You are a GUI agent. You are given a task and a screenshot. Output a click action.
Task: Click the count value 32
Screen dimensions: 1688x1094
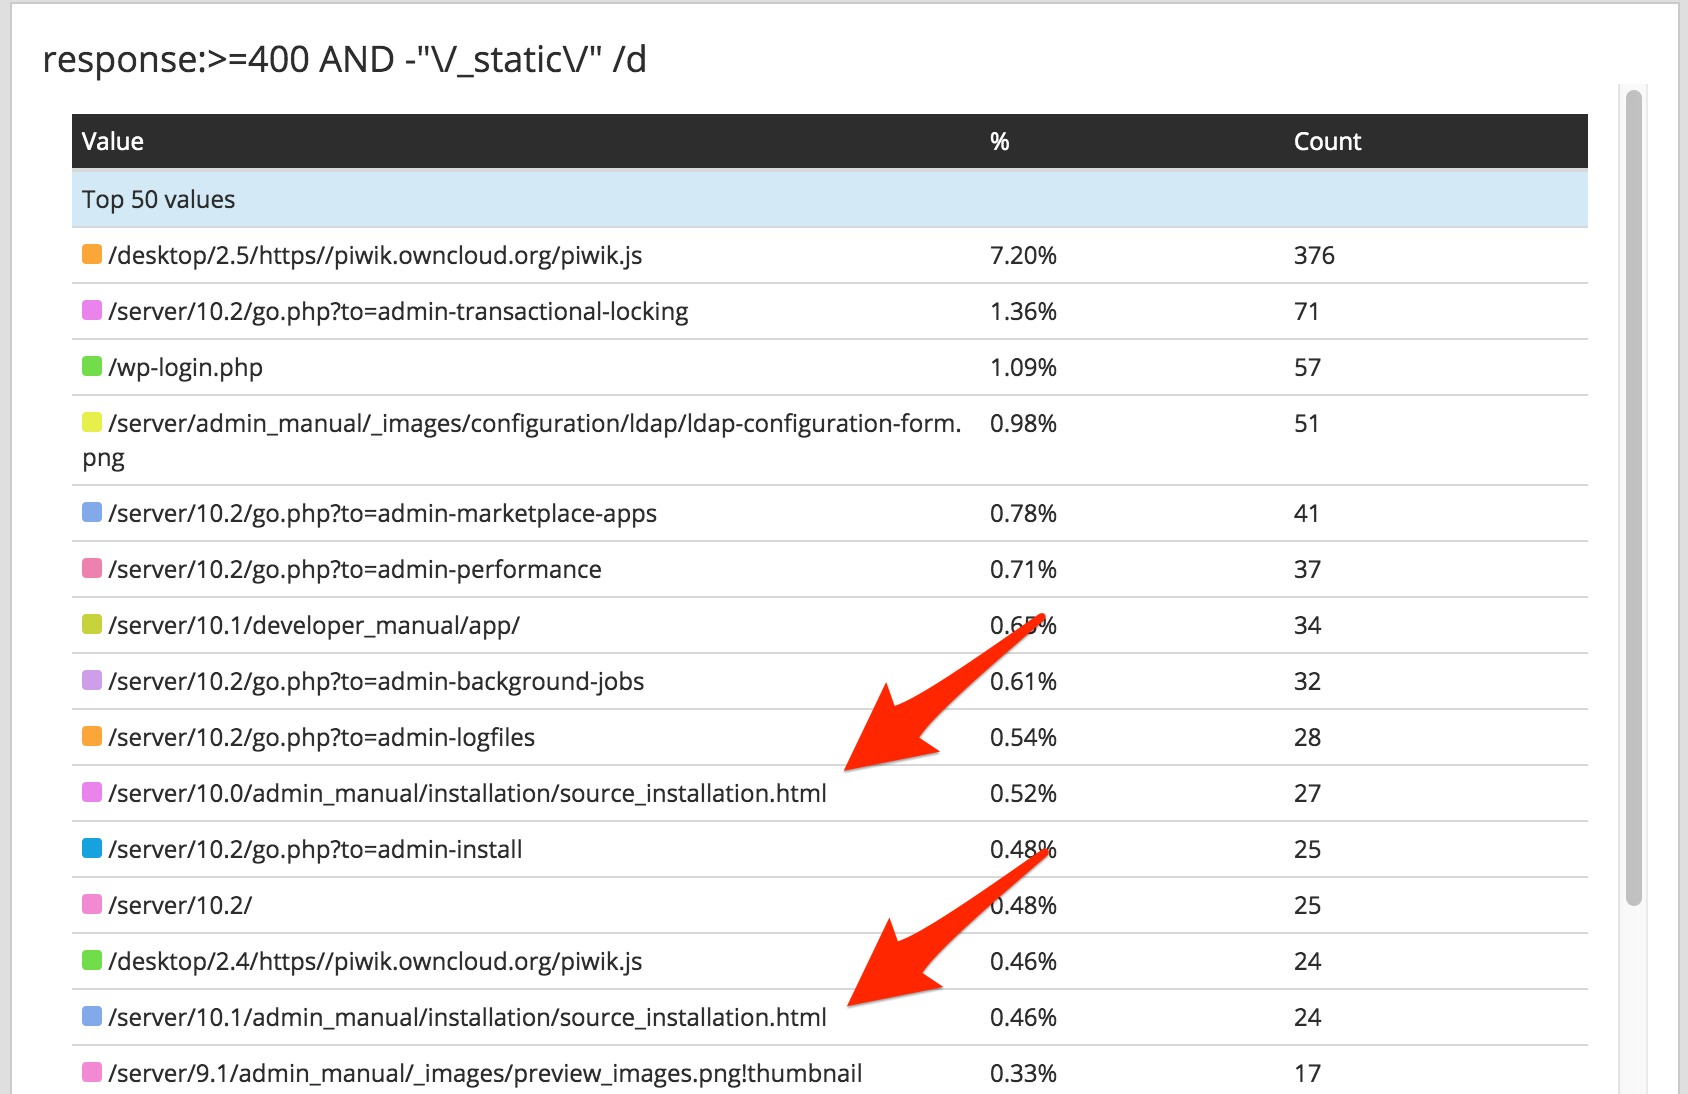1307,681
